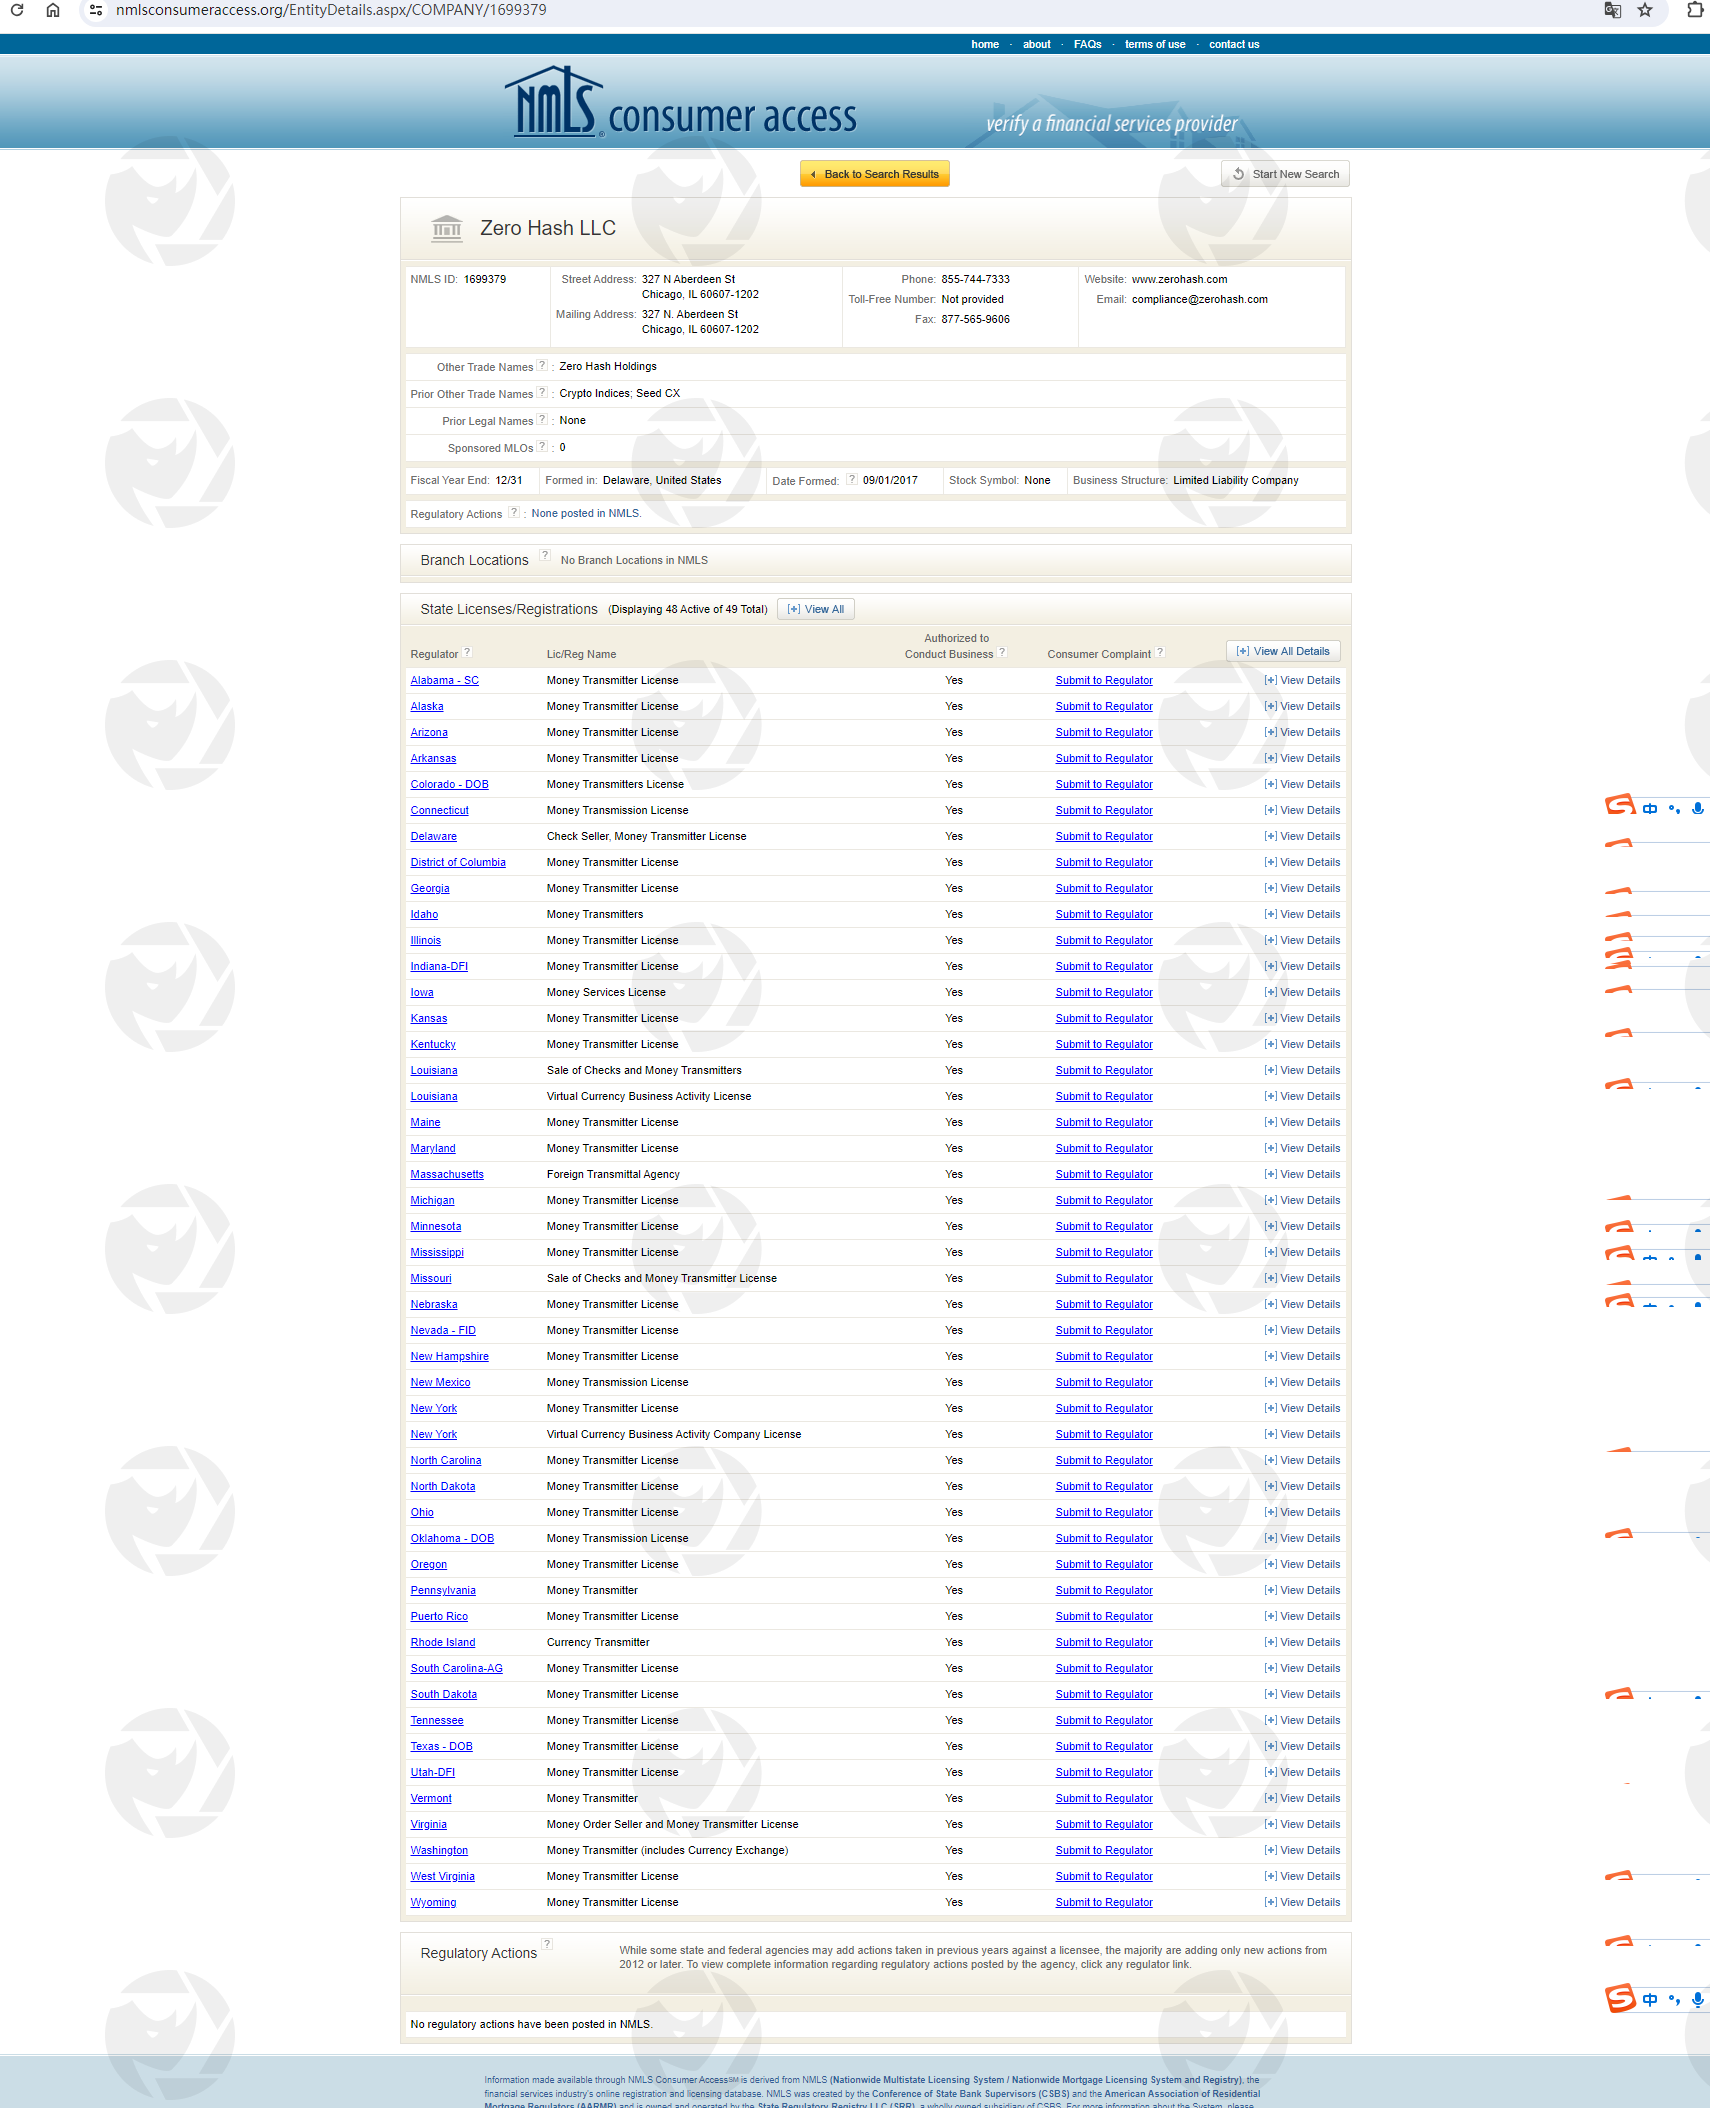Click Back to Search Results button

[x=875, y=175]
